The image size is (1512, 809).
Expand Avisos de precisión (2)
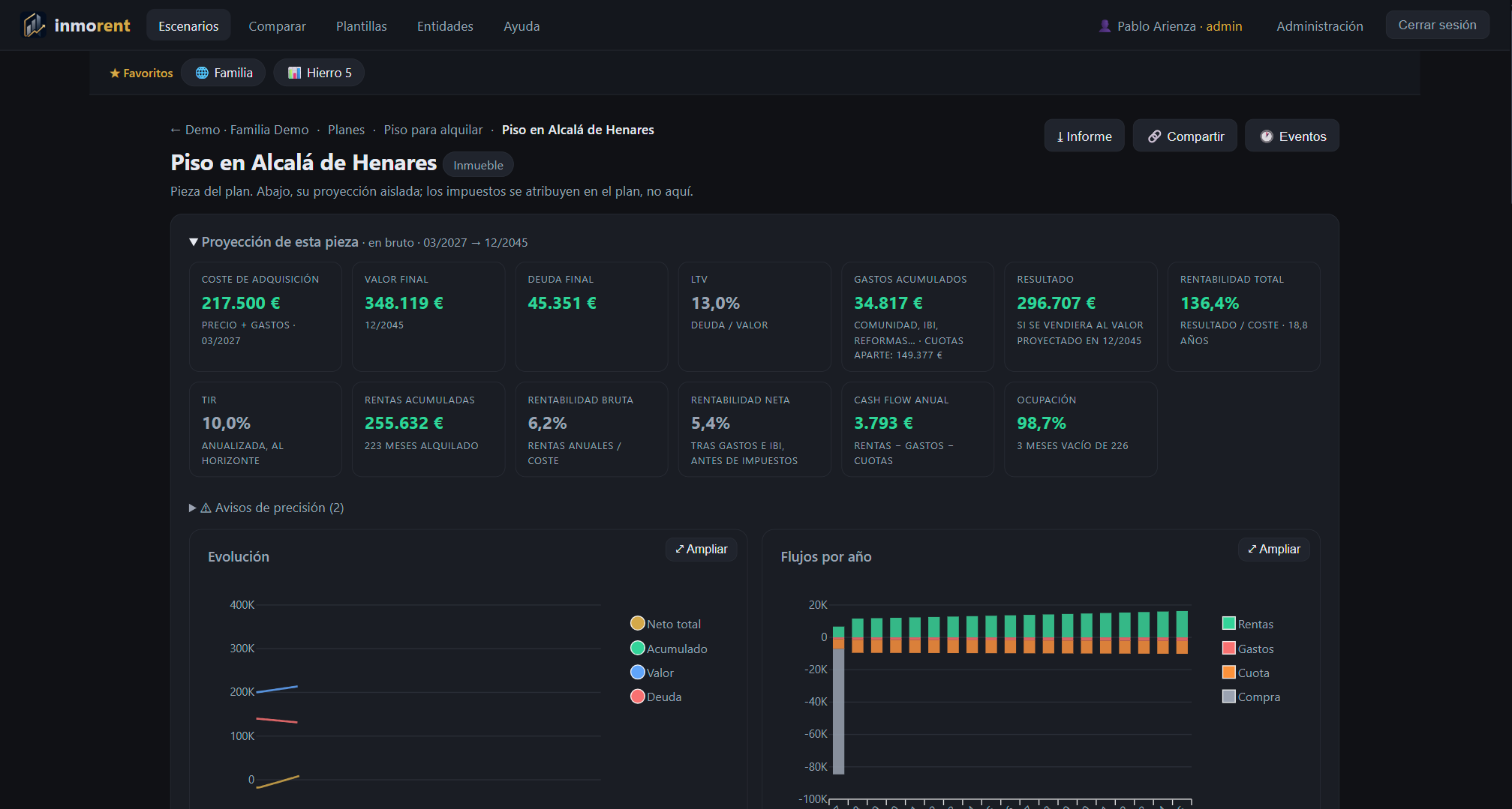(x=267, y=508)
